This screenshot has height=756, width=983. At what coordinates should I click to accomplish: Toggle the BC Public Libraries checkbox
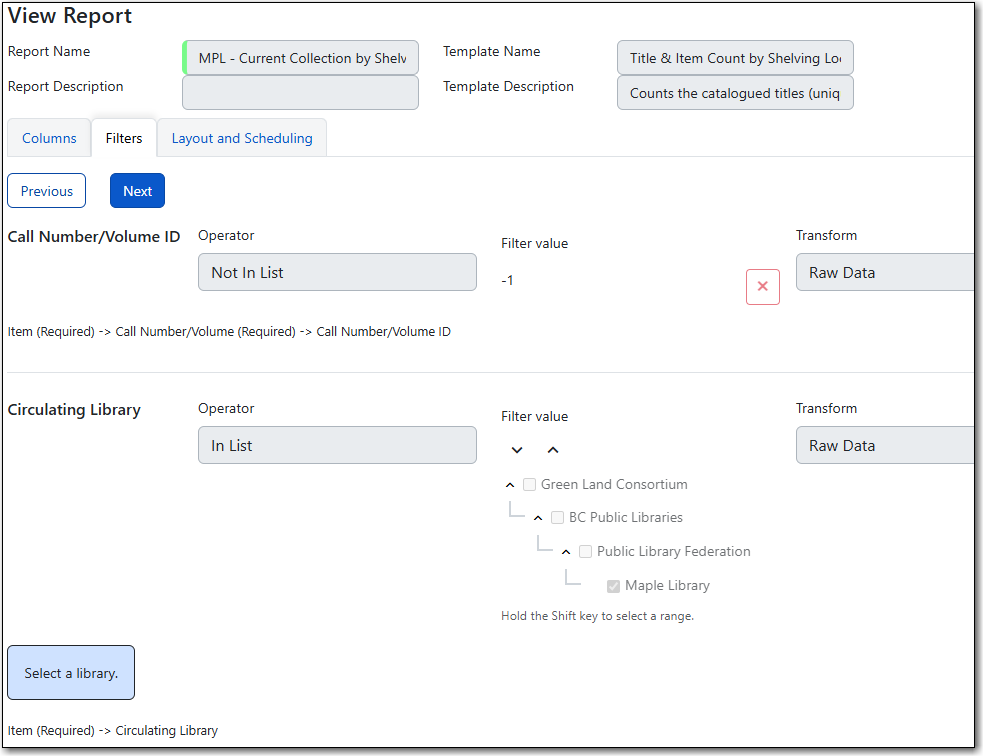[558, 518]
